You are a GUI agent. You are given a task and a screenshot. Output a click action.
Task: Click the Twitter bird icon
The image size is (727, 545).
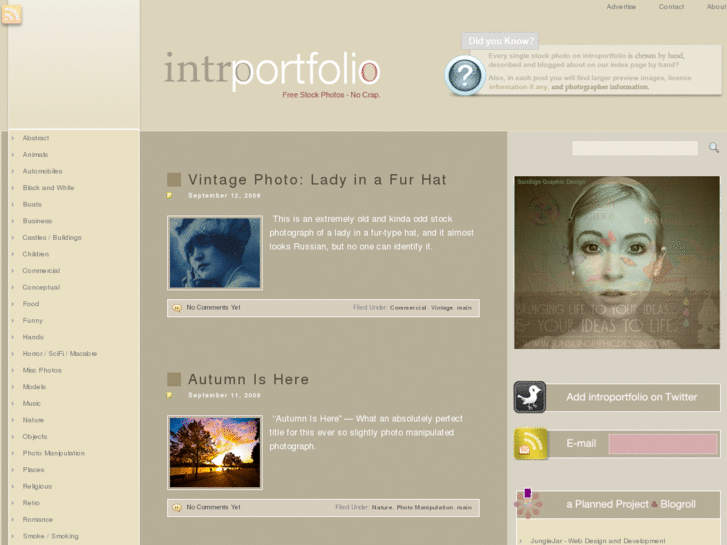(529, 397)
